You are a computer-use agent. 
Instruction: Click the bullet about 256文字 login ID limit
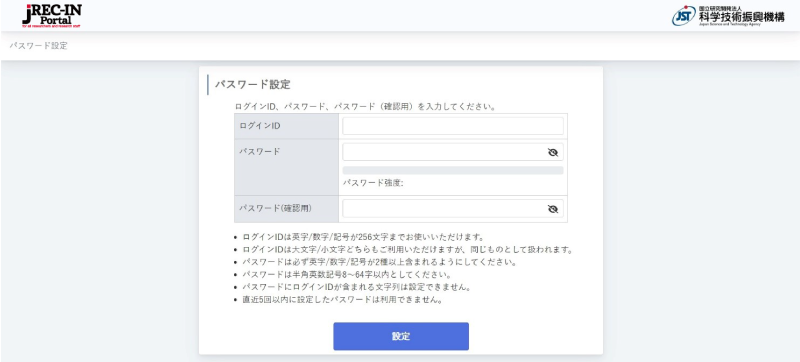[363, 237]
